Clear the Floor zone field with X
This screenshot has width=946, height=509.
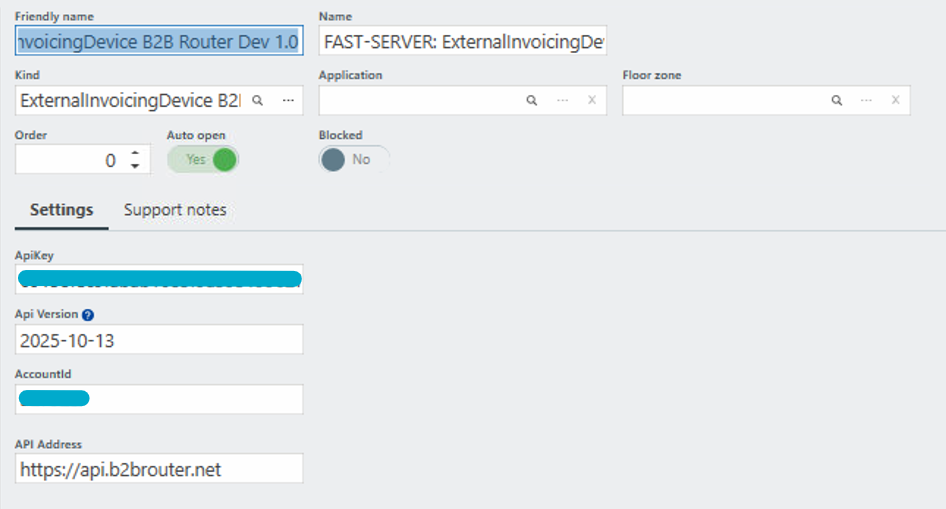(x=895, y=101)
